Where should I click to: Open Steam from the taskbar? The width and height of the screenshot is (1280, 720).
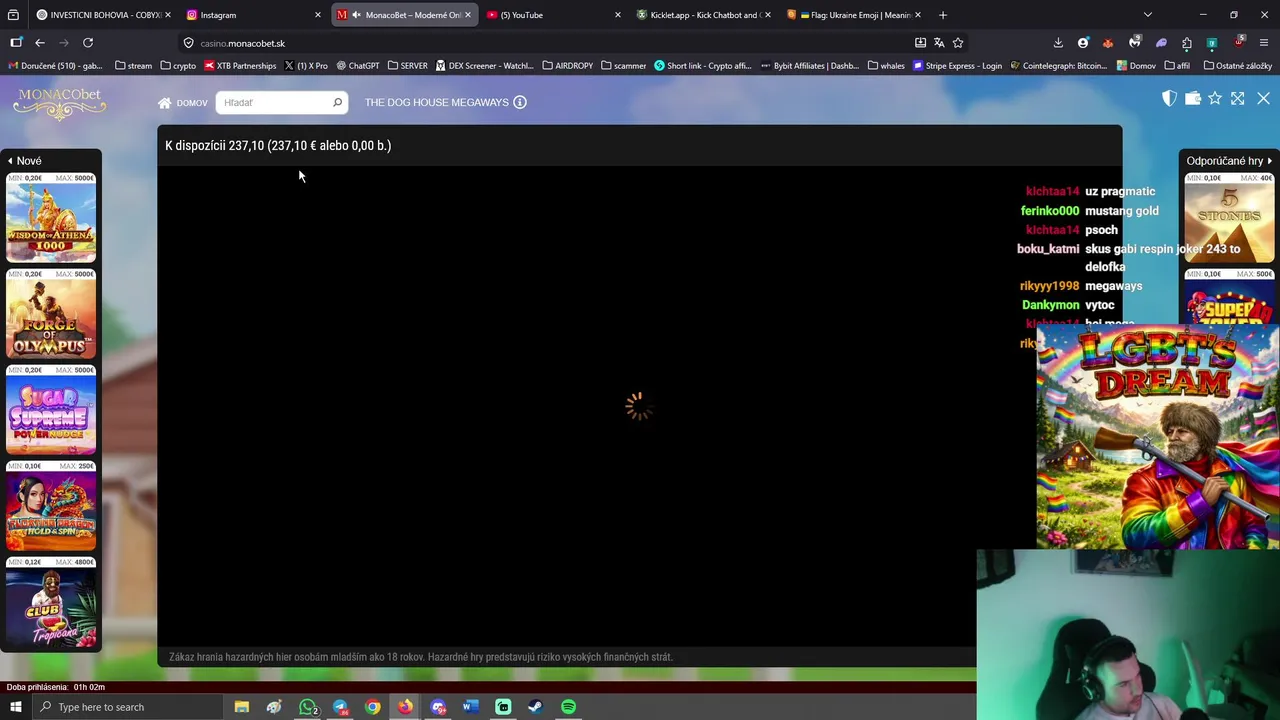535,707
